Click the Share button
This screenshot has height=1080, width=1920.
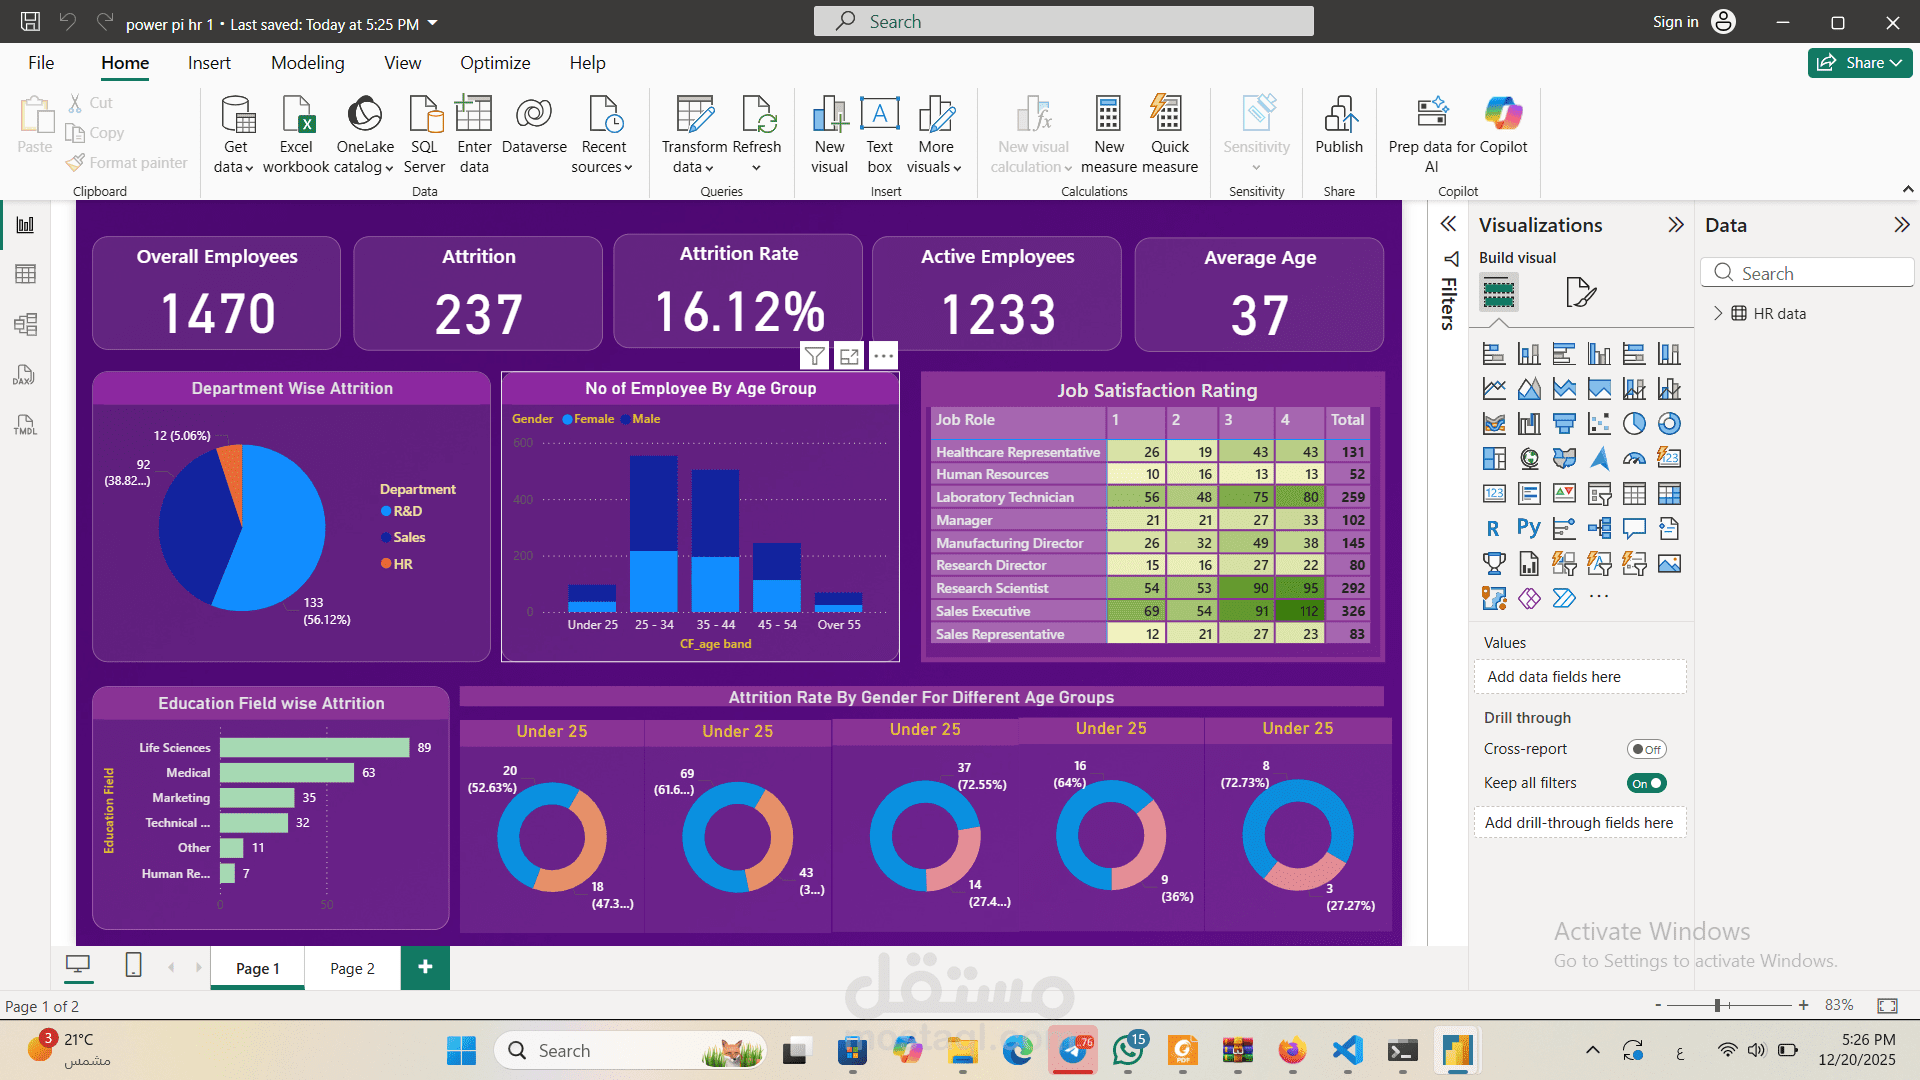pos(1858,62)
